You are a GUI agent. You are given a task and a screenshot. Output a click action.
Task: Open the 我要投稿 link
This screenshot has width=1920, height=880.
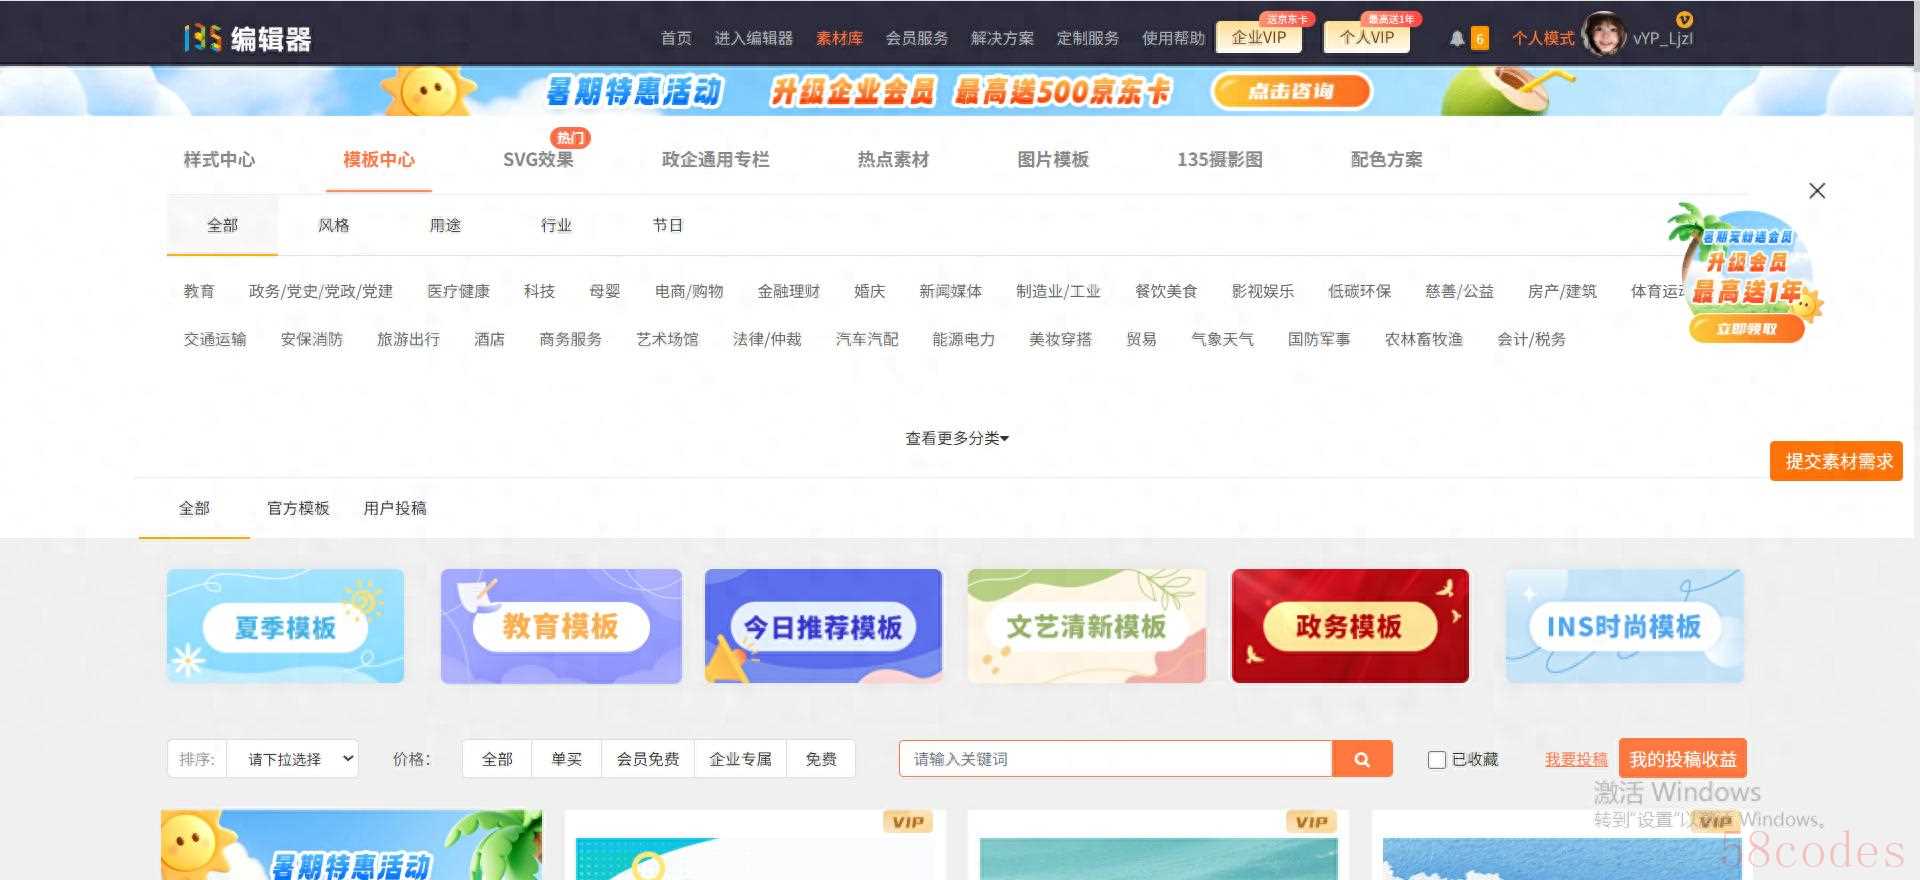click(x=1576, y=760)
